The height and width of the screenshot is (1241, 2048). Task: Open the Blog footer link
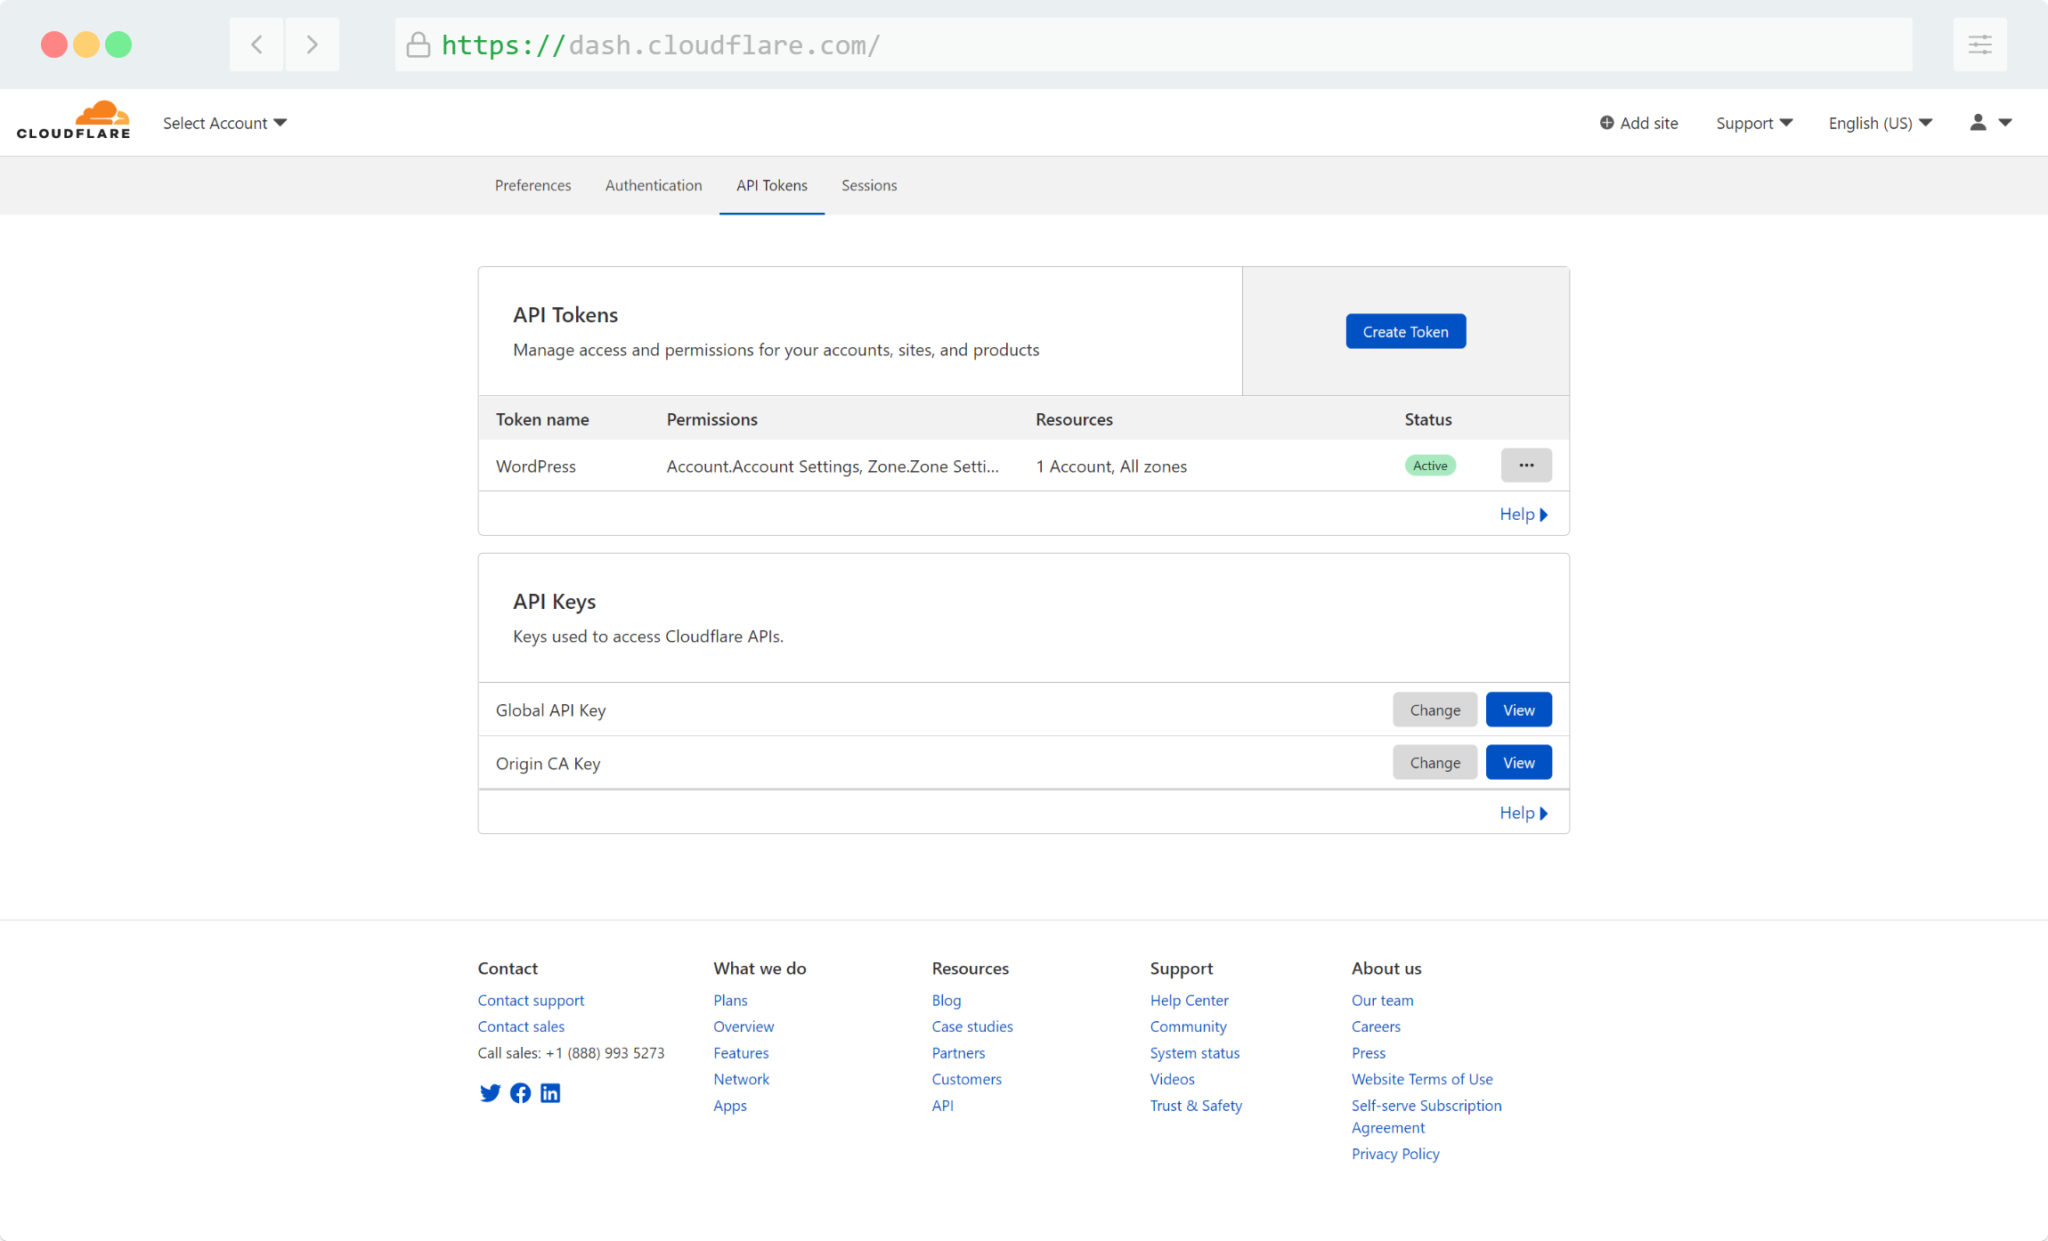[946, 1000]
